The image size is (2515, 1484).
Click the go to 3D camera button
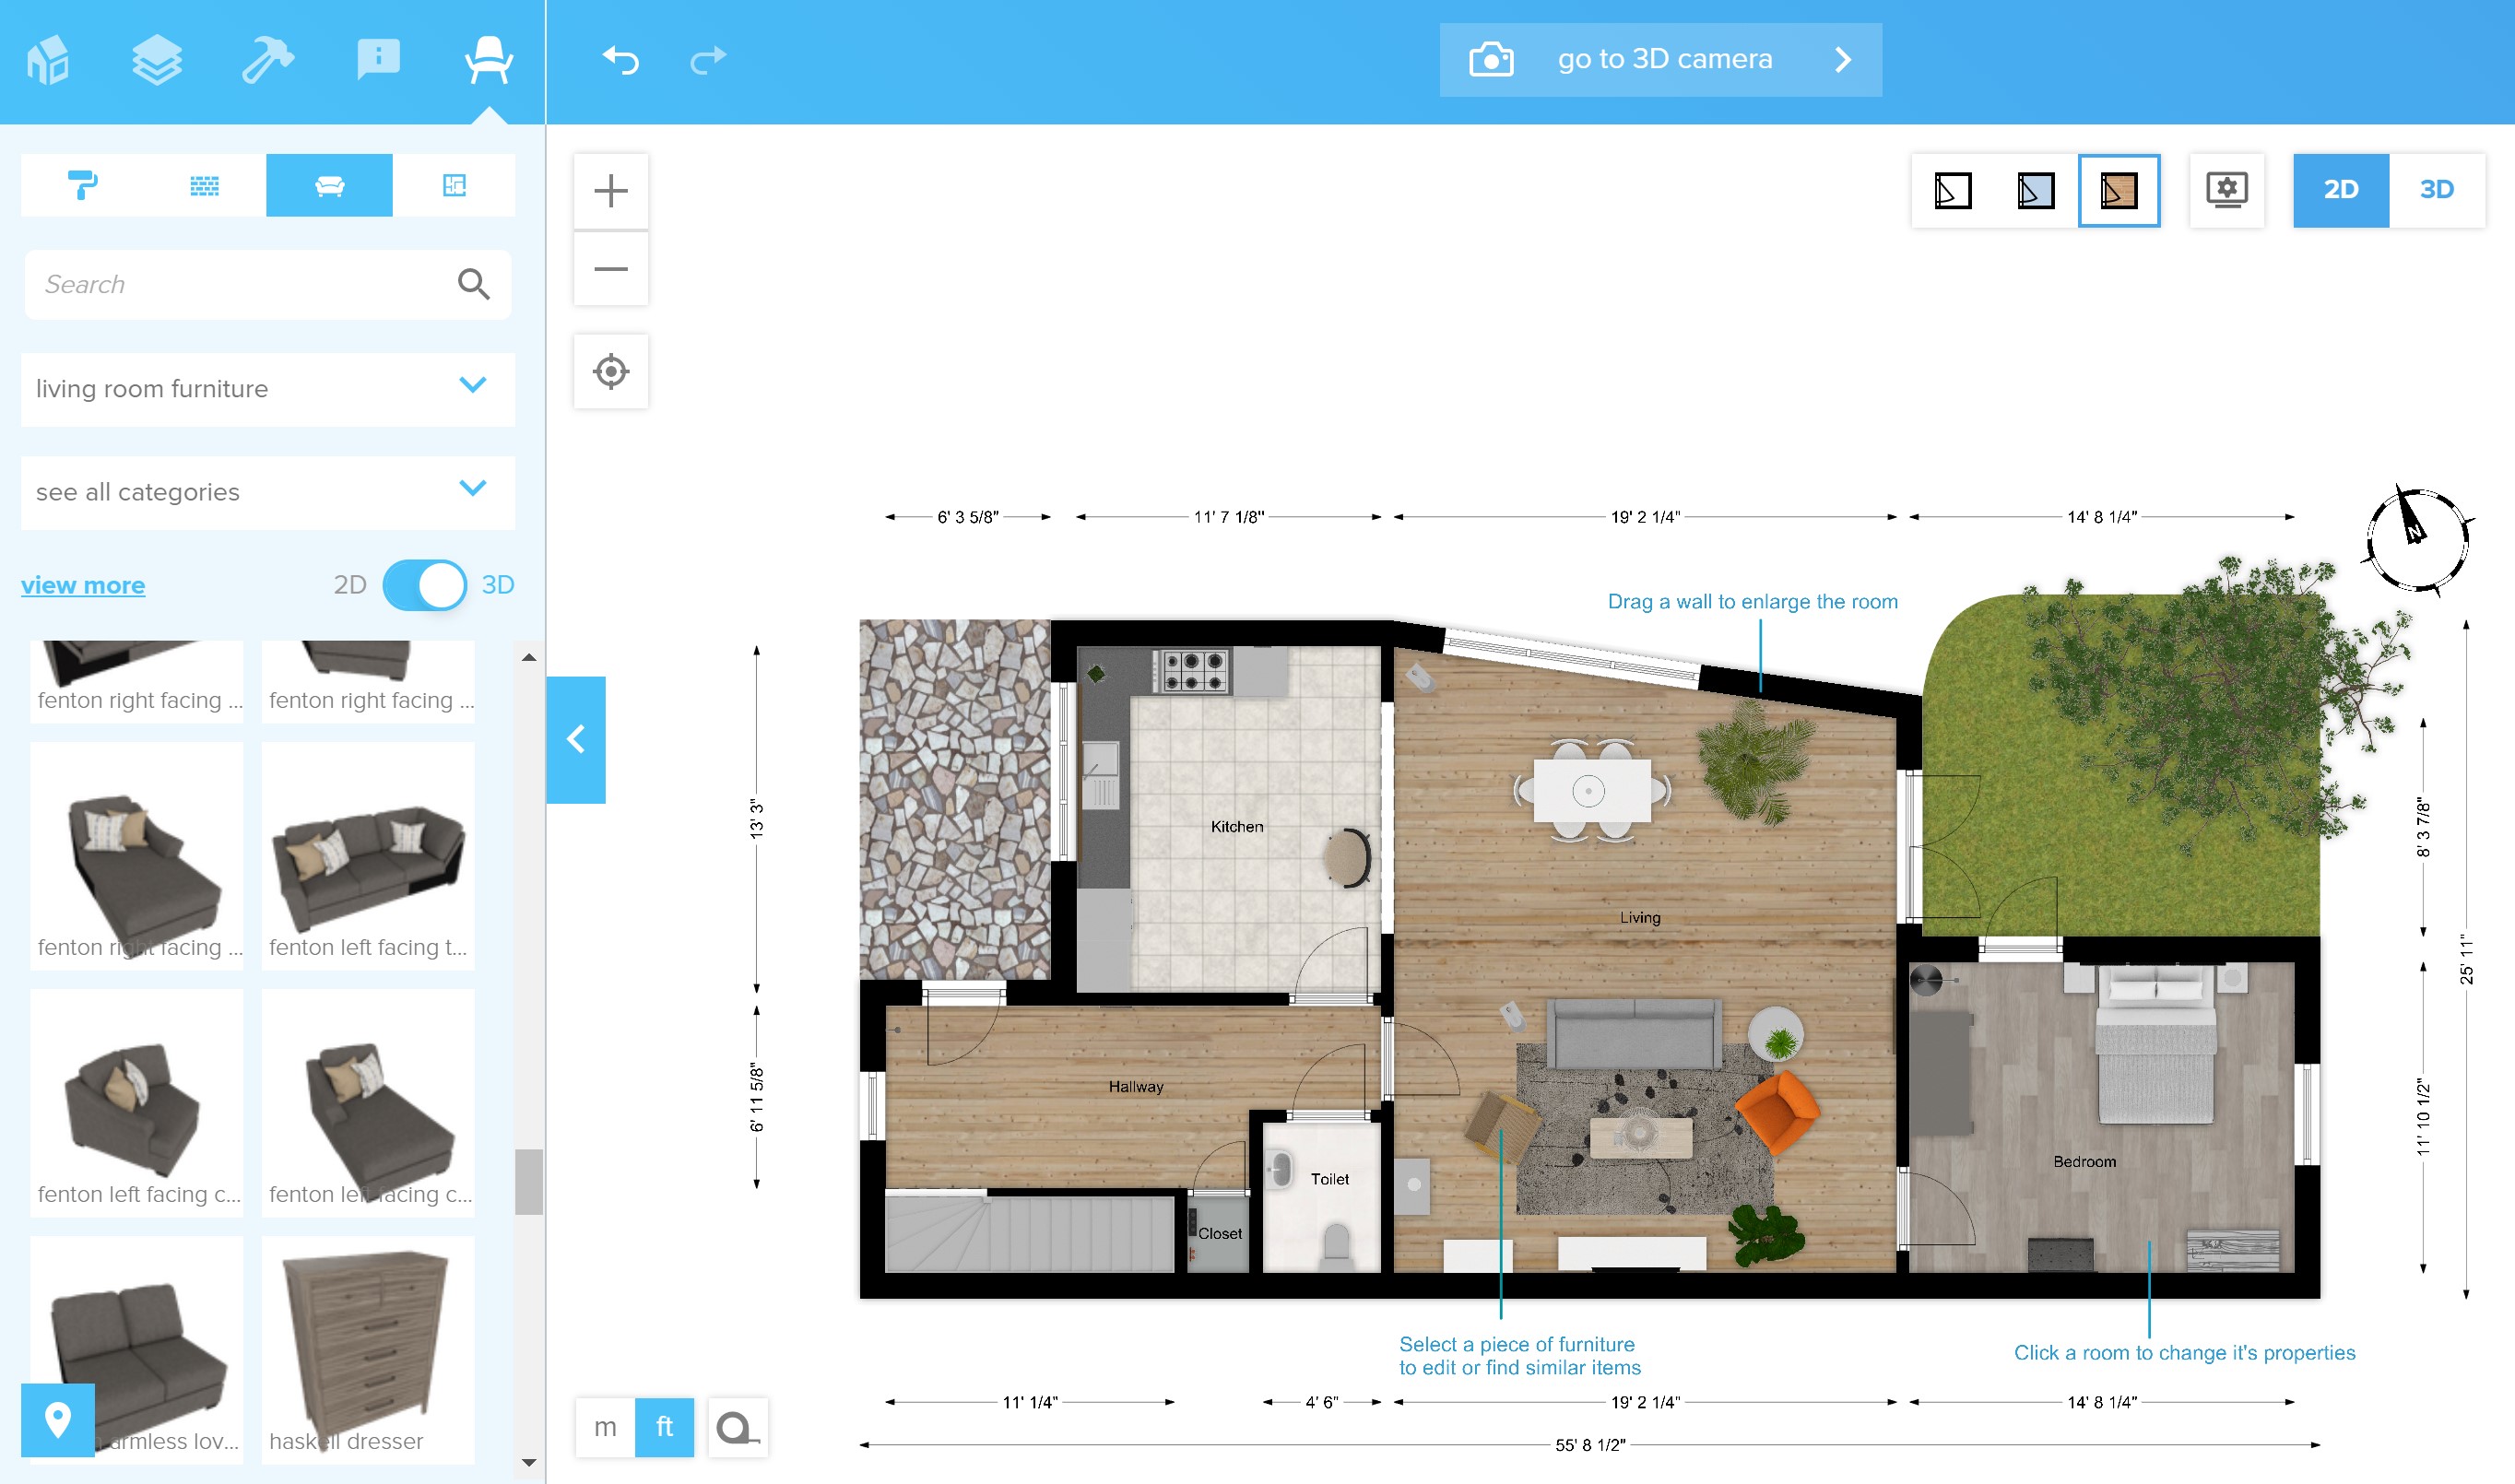point(1660,60)
